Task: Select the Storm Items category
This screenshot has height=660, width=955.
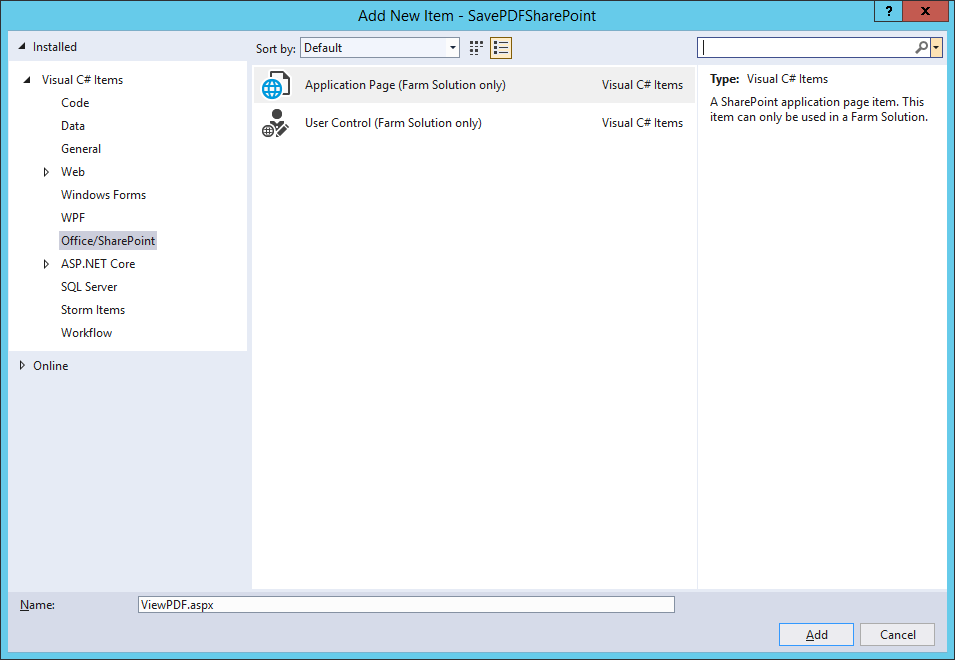Action: [x=93, y=310]
